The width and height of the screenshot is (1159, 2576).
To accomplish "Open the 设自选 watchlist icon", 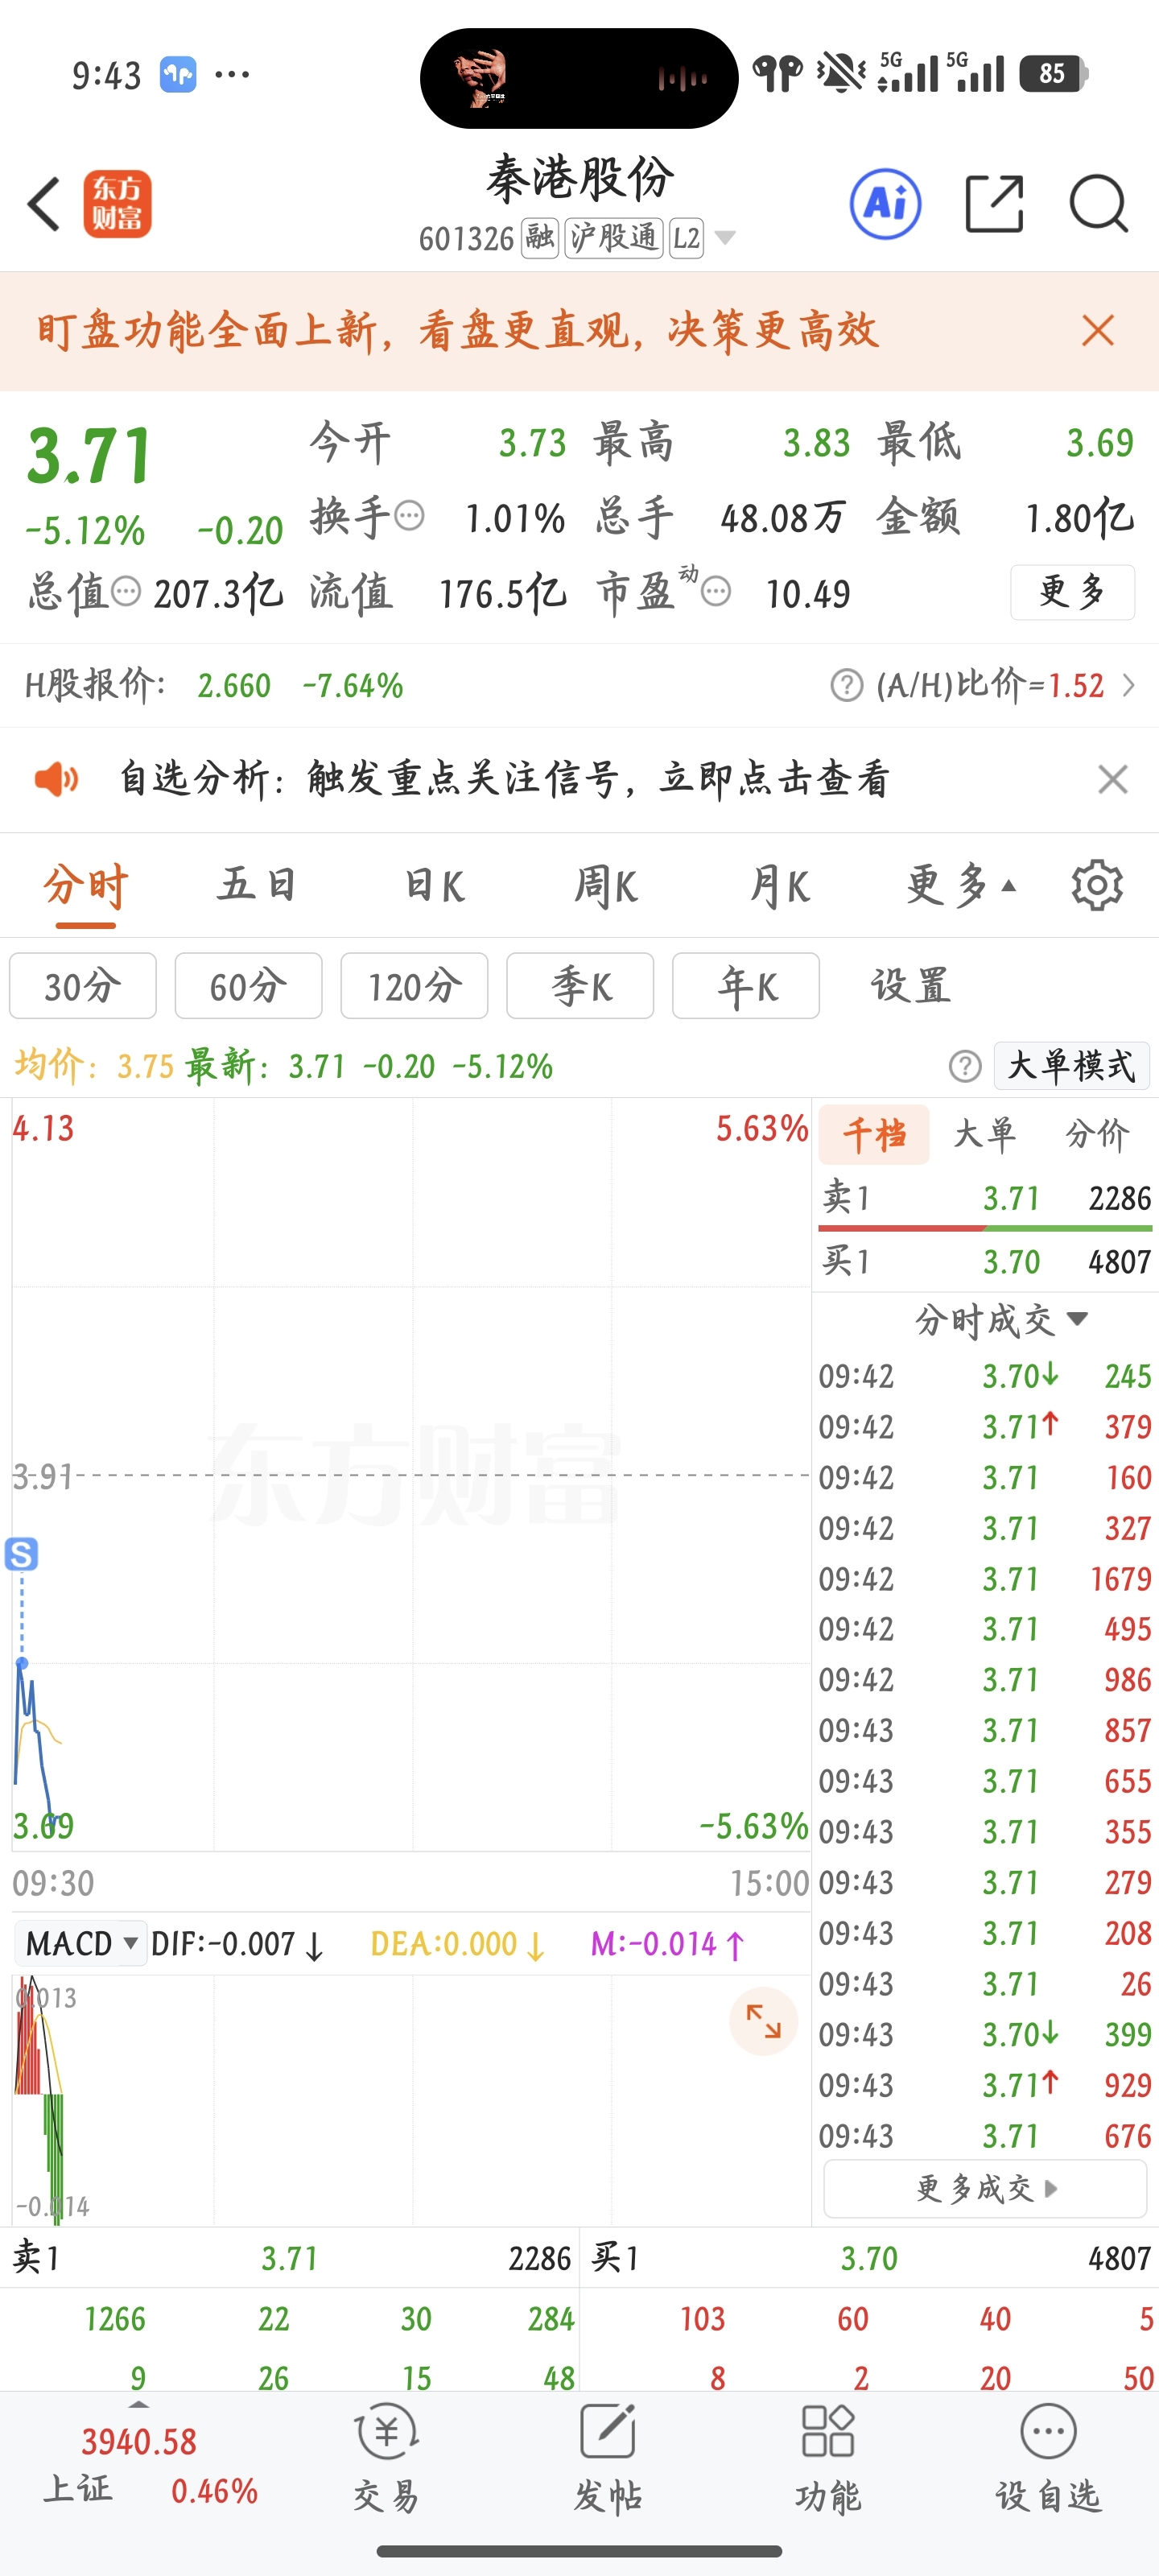I will (1048, 2458).
